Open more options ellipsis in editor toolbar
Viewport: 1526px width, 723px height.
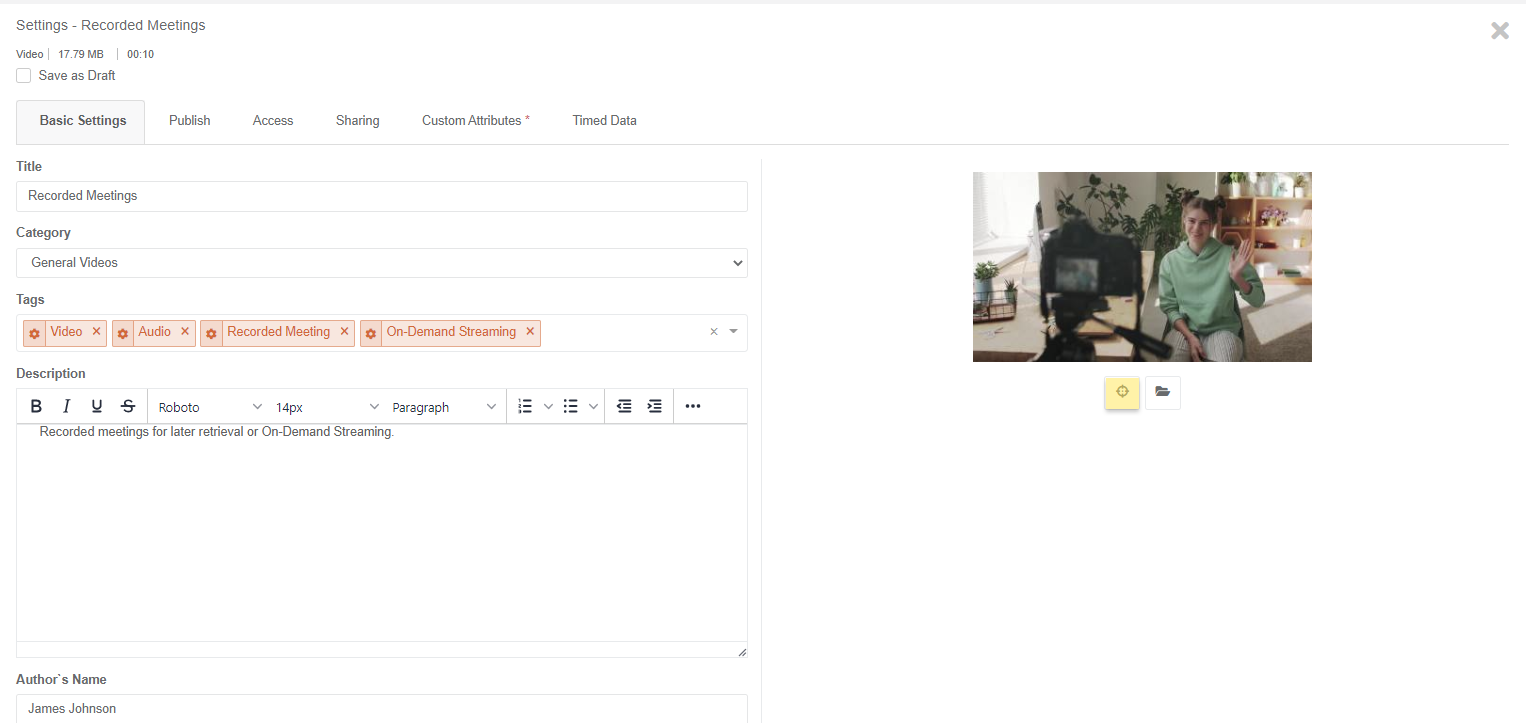point(693,406)
